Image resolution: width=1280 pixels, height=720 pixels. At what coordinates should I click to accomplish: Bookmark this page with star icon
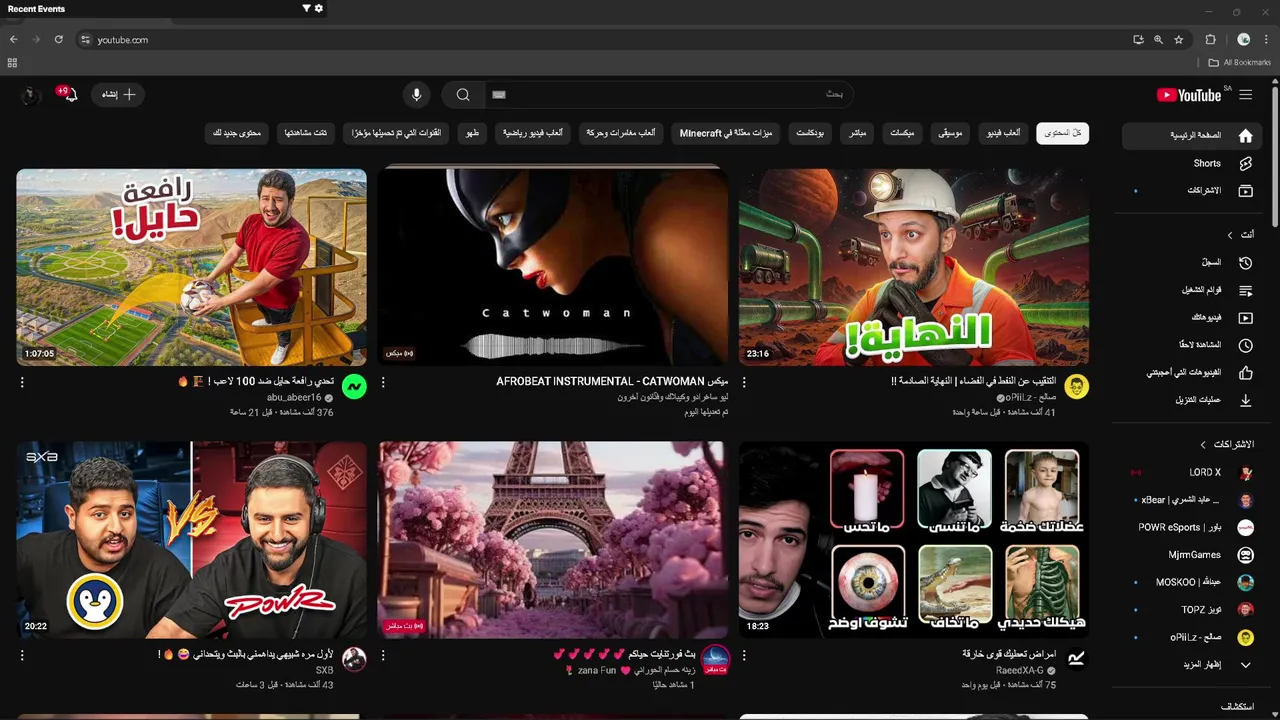coord(1179,39)
